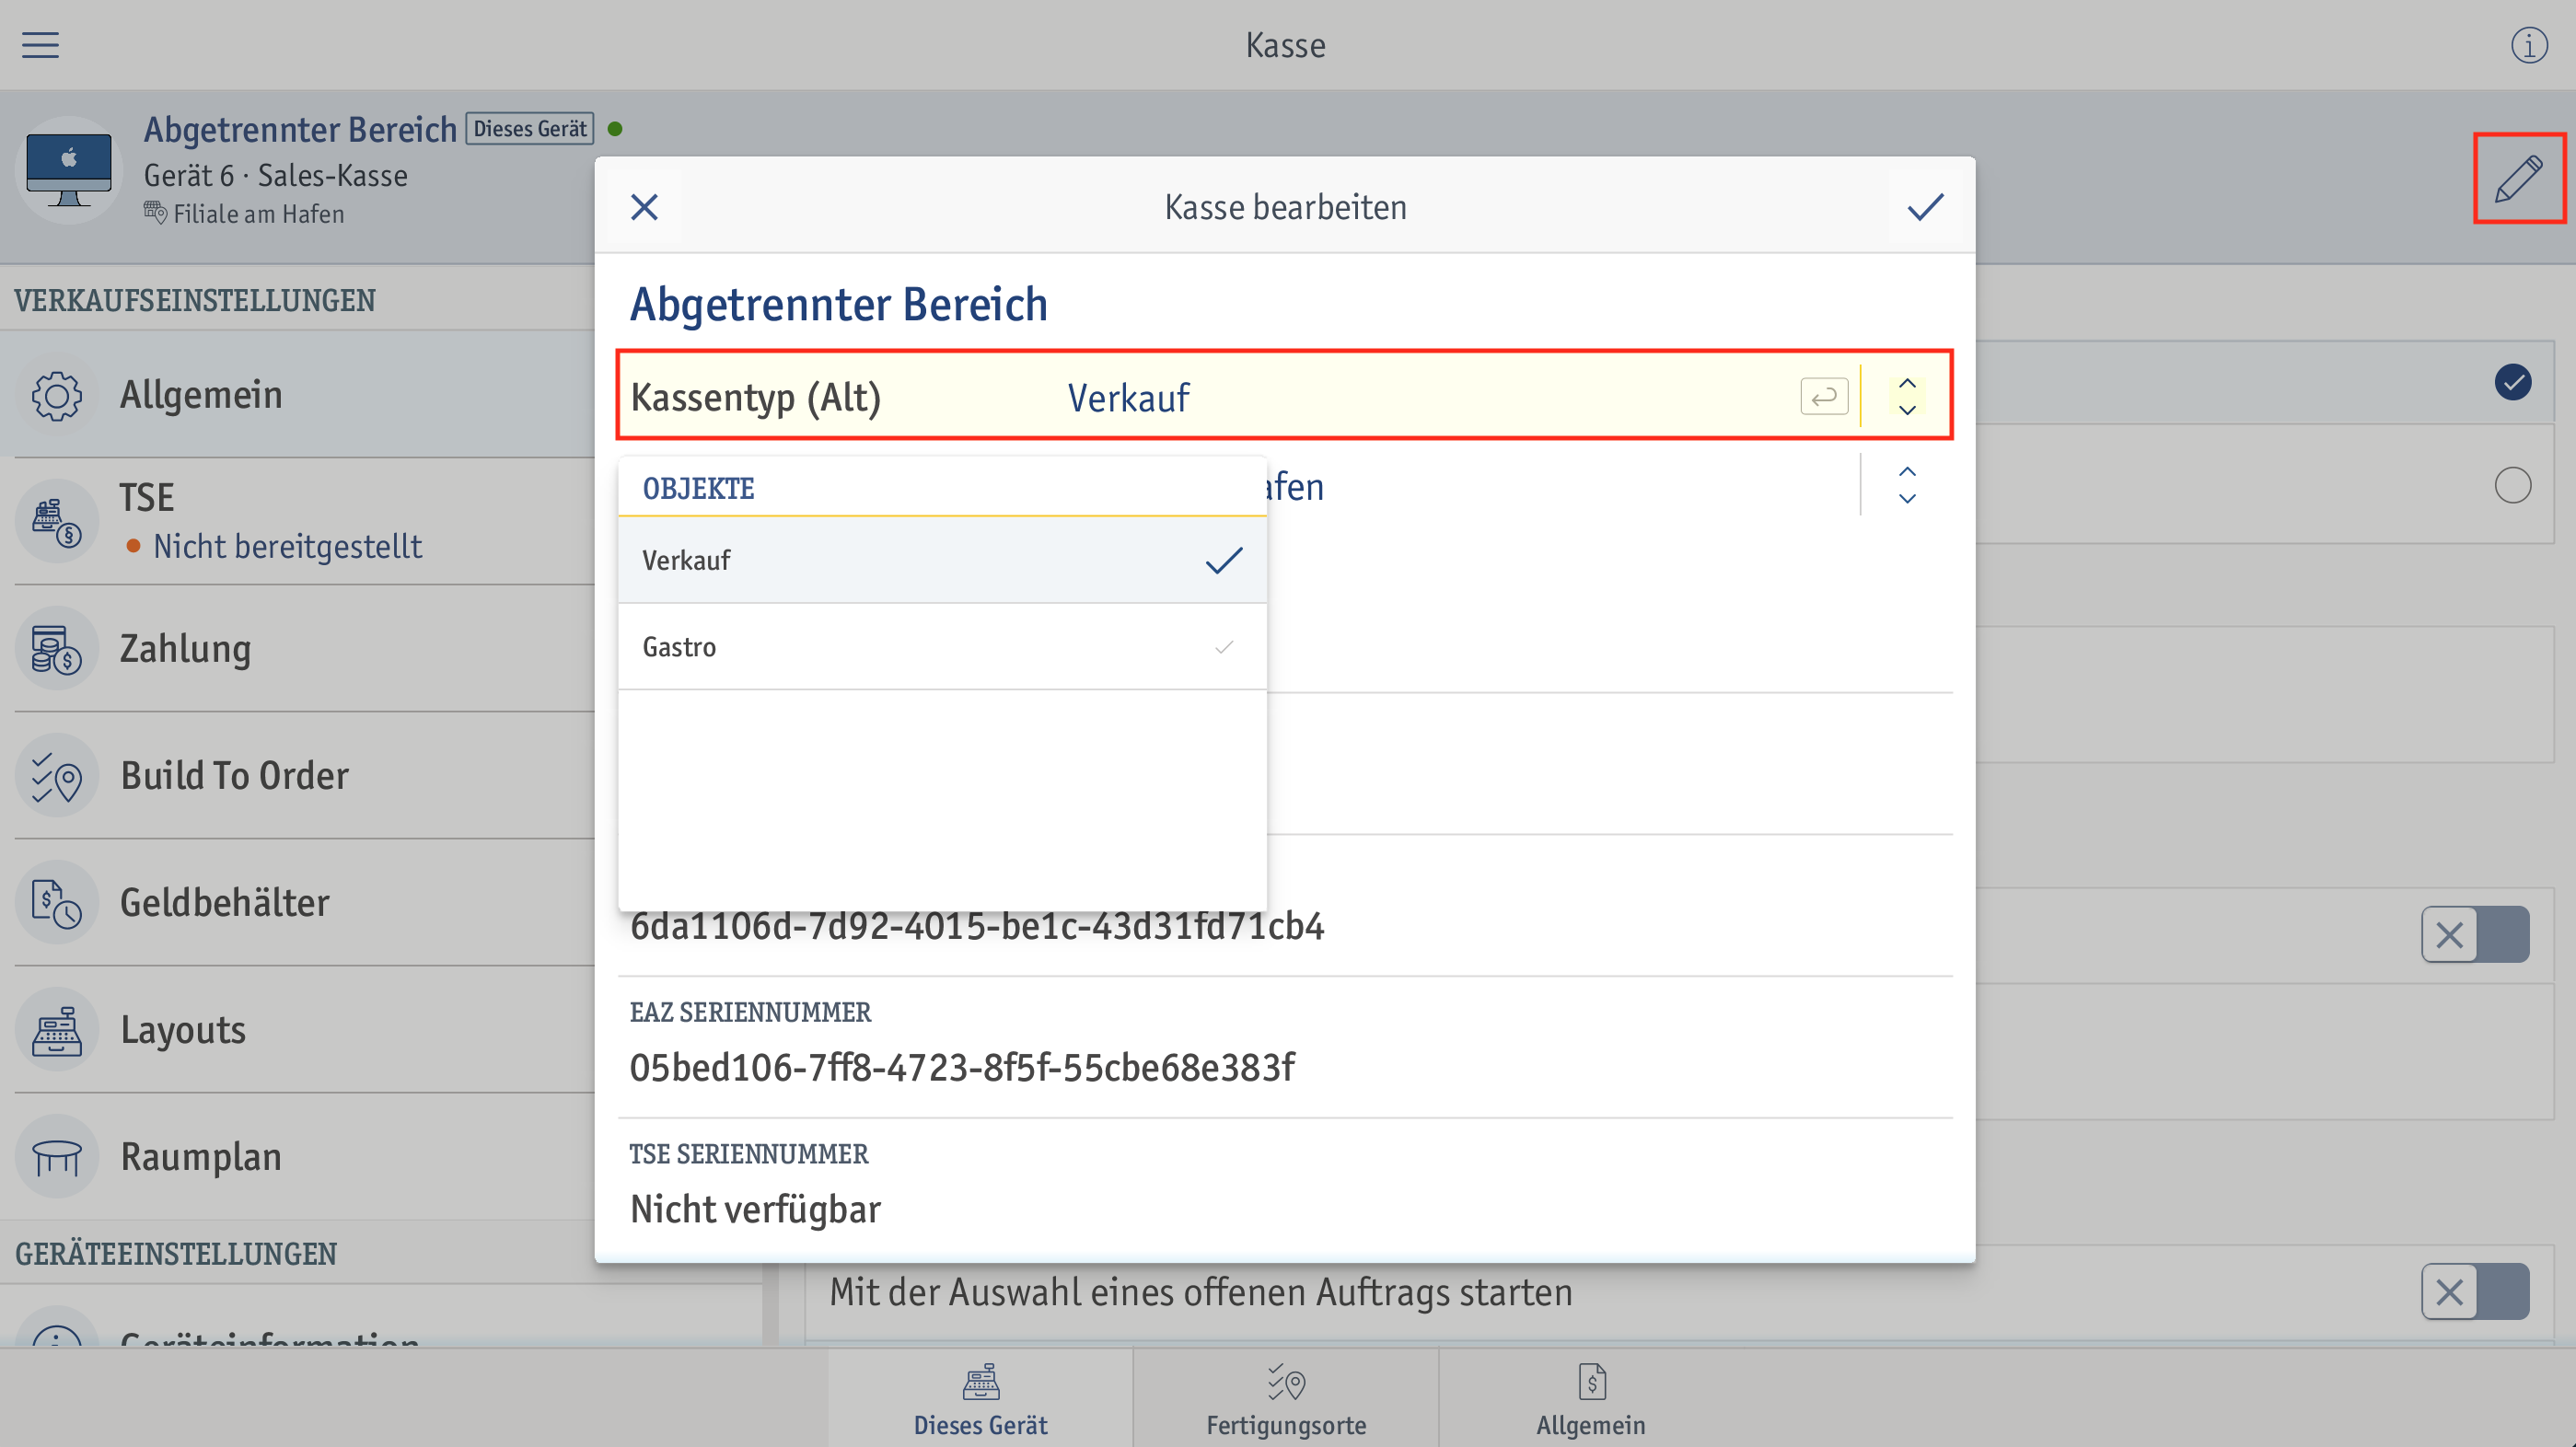Viewport: 2576px width, 1447px height.
Task: Select the checked radio option at right
Action: pyautogui.click(x=2512, y=382)
